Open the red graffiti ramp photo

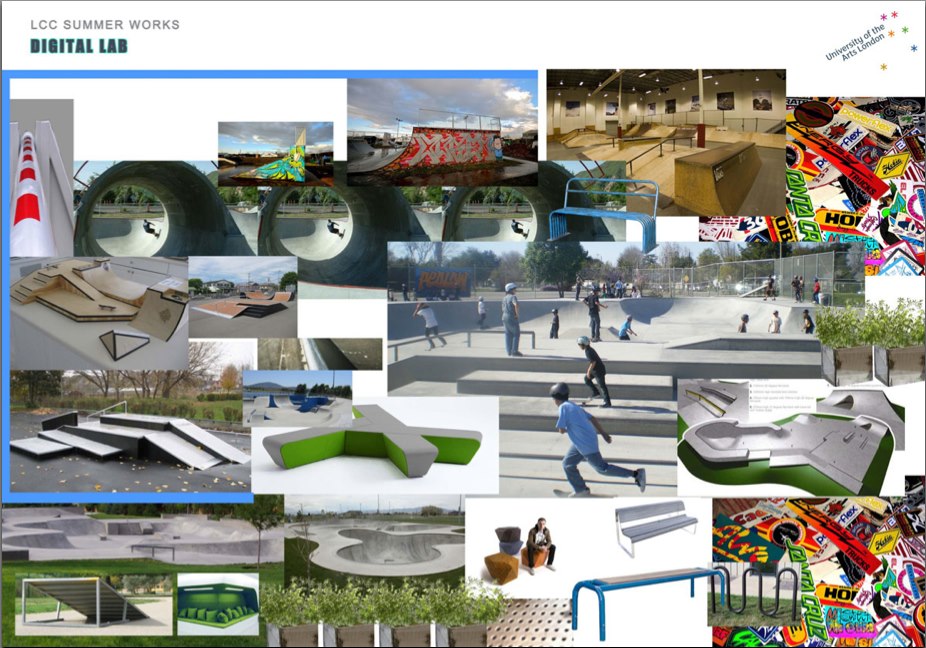pyautogui.click(x=441, y=130)
